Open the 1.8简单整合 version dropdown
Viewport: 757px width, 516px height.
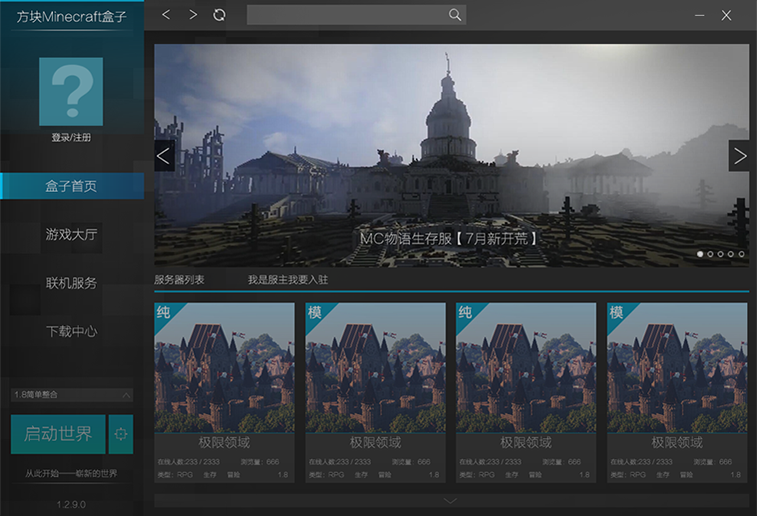pyautogui.click(x=71, y=394)
